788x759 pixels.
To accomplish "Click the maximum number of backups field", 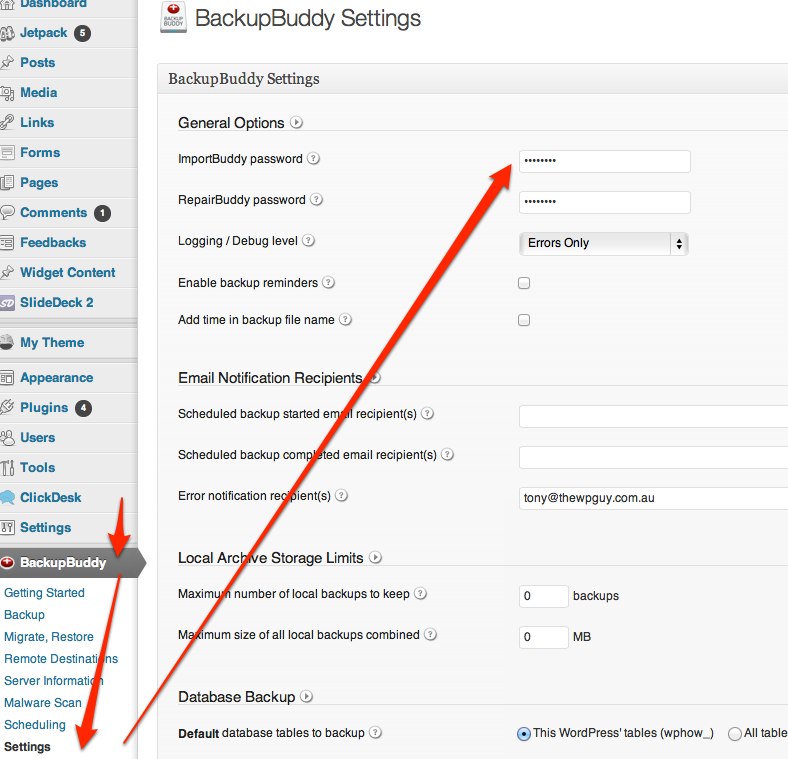I will pyautogui.click(x=544, y=596).
